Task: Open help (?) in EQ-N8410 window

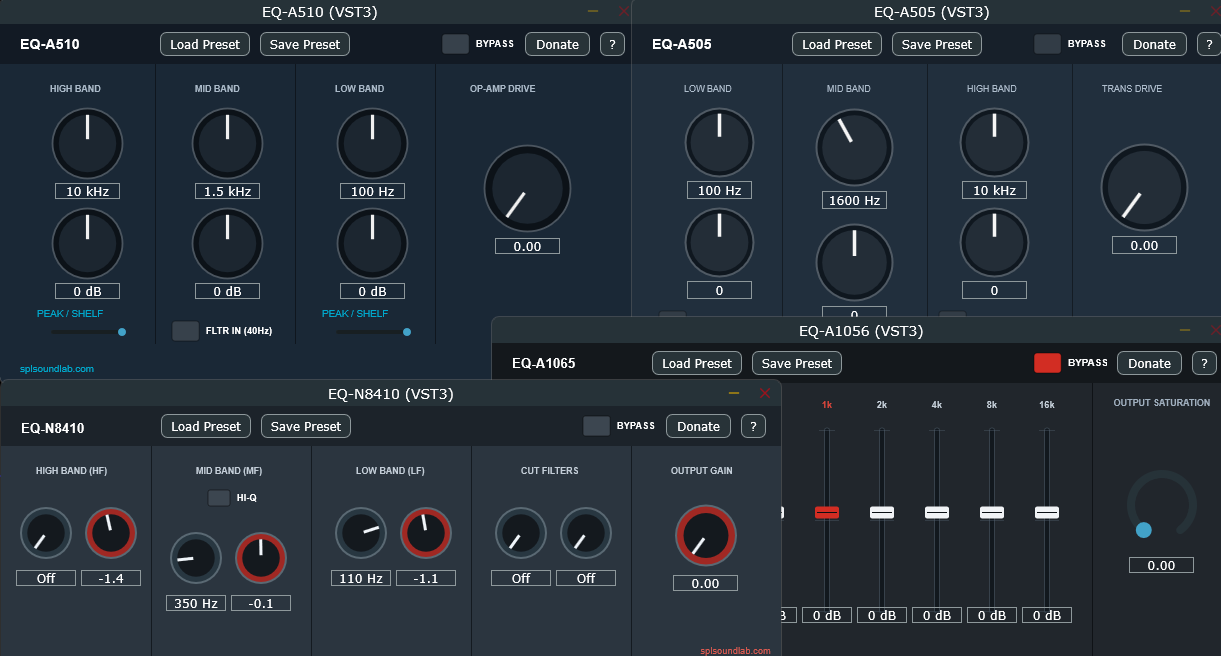Action: point(753,426)
